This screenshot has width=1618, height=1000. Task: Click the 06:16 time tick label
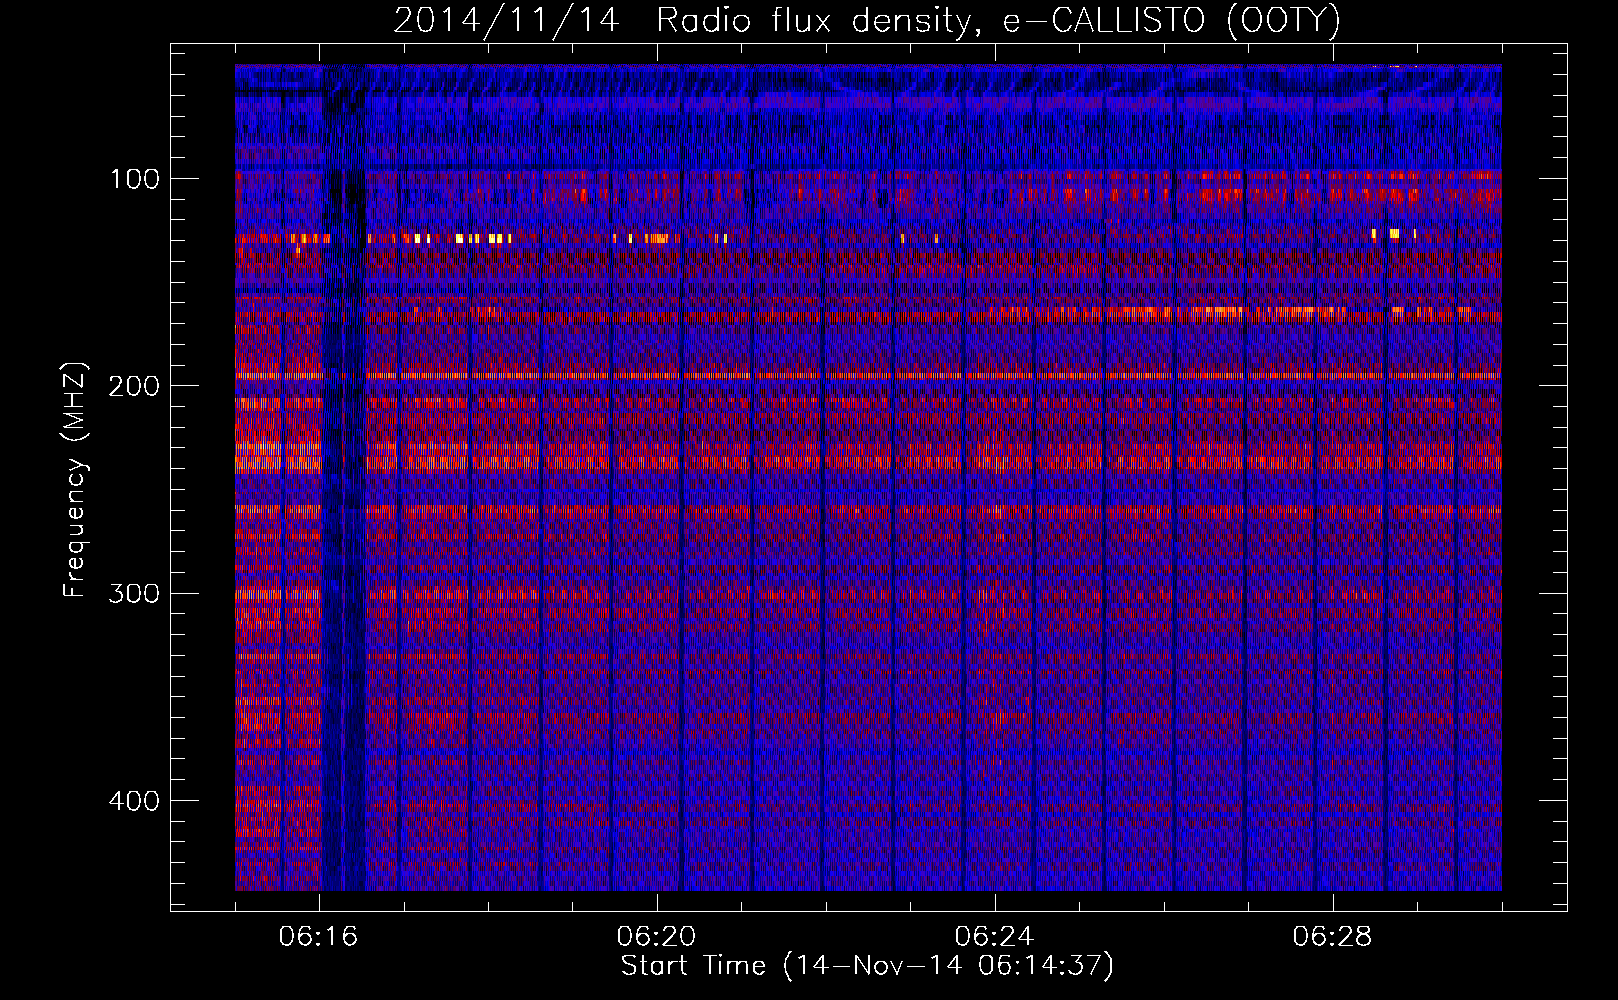pos(319,937)
